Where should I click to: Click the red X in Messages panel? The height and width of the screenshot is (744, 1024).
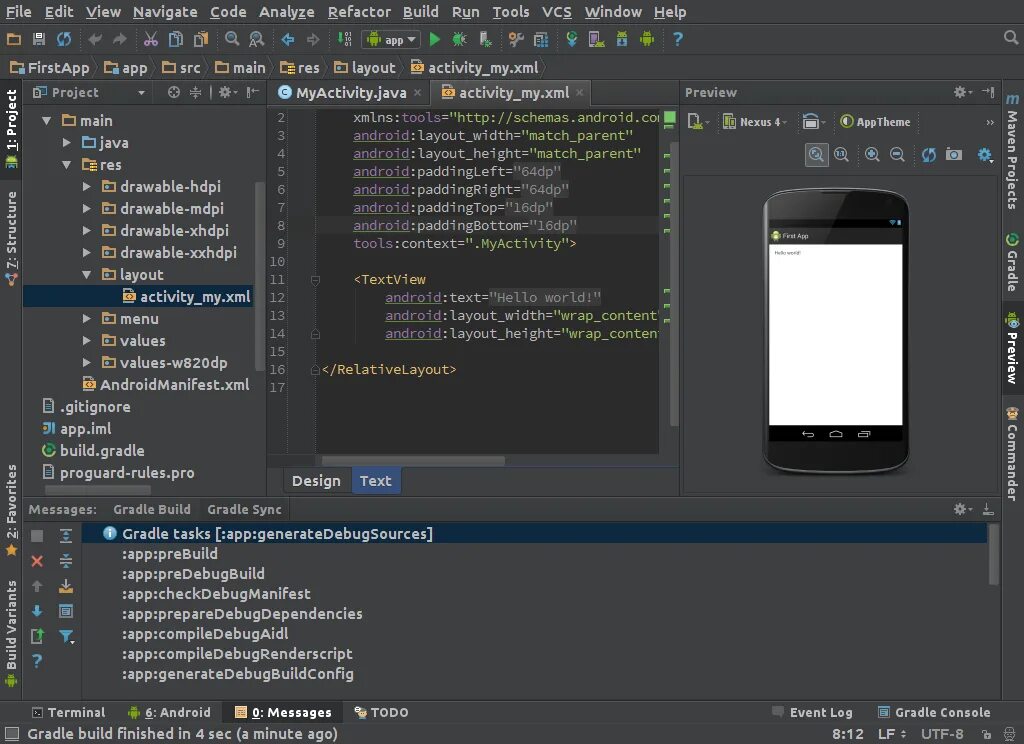37,561
